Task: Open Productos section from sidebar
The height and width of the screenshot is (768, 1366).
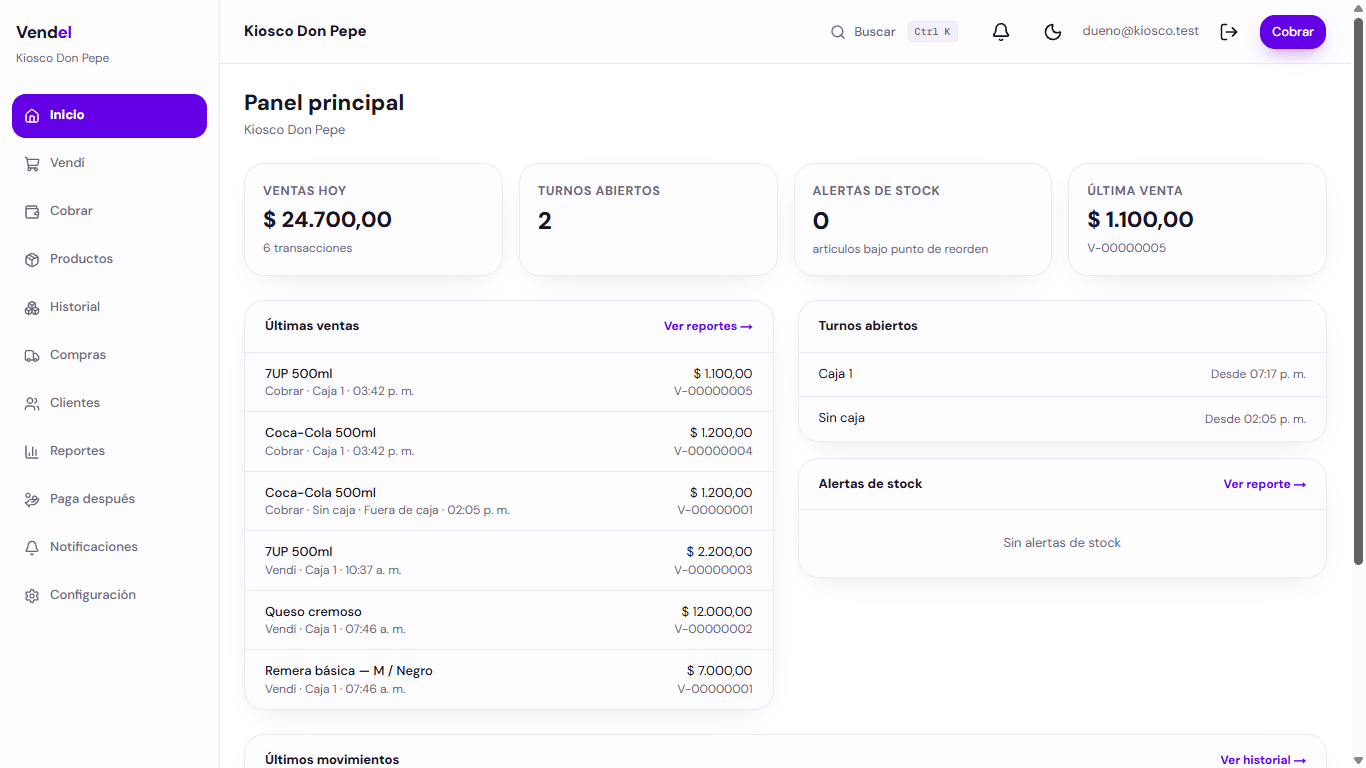Action: click(x=109, y=259)
